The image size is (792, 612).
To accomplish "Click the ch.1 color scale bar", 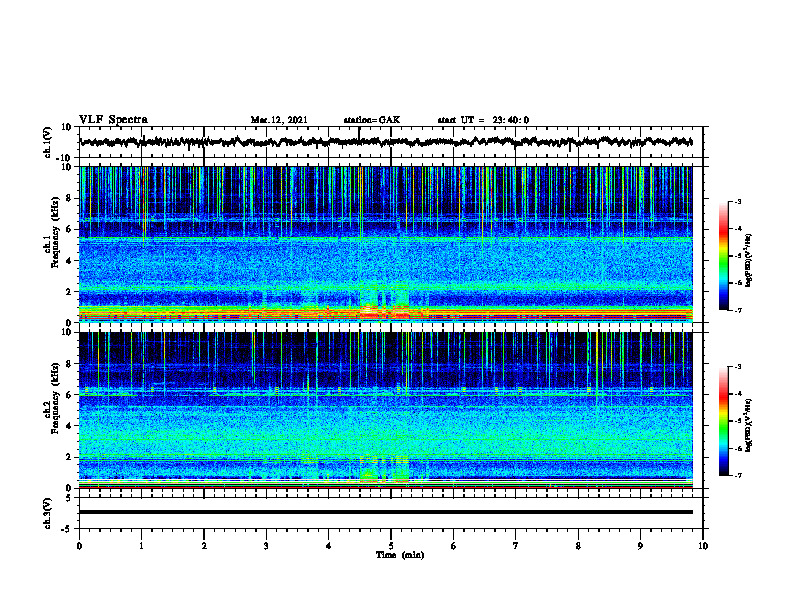I will click(x=723, y=256).
